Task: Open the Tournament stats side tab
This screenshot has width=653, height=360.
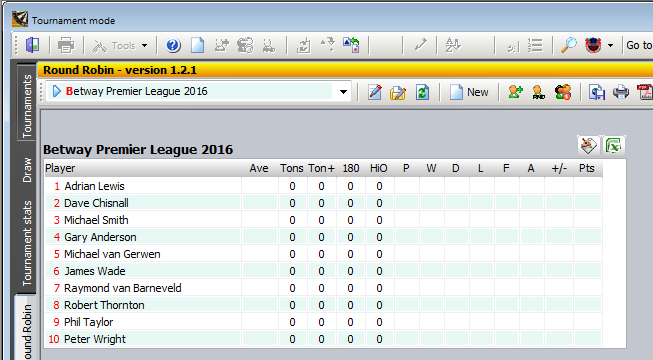Action: (27, 243)
